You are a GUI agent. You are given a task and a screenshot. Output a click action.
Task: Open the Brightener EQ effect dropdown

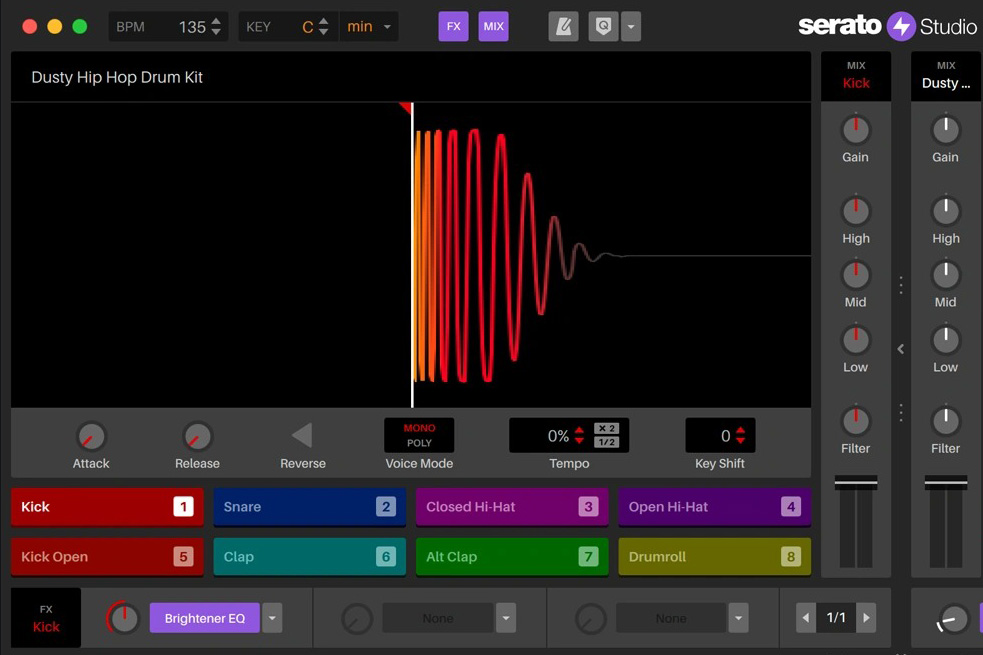tap(272, 618)
